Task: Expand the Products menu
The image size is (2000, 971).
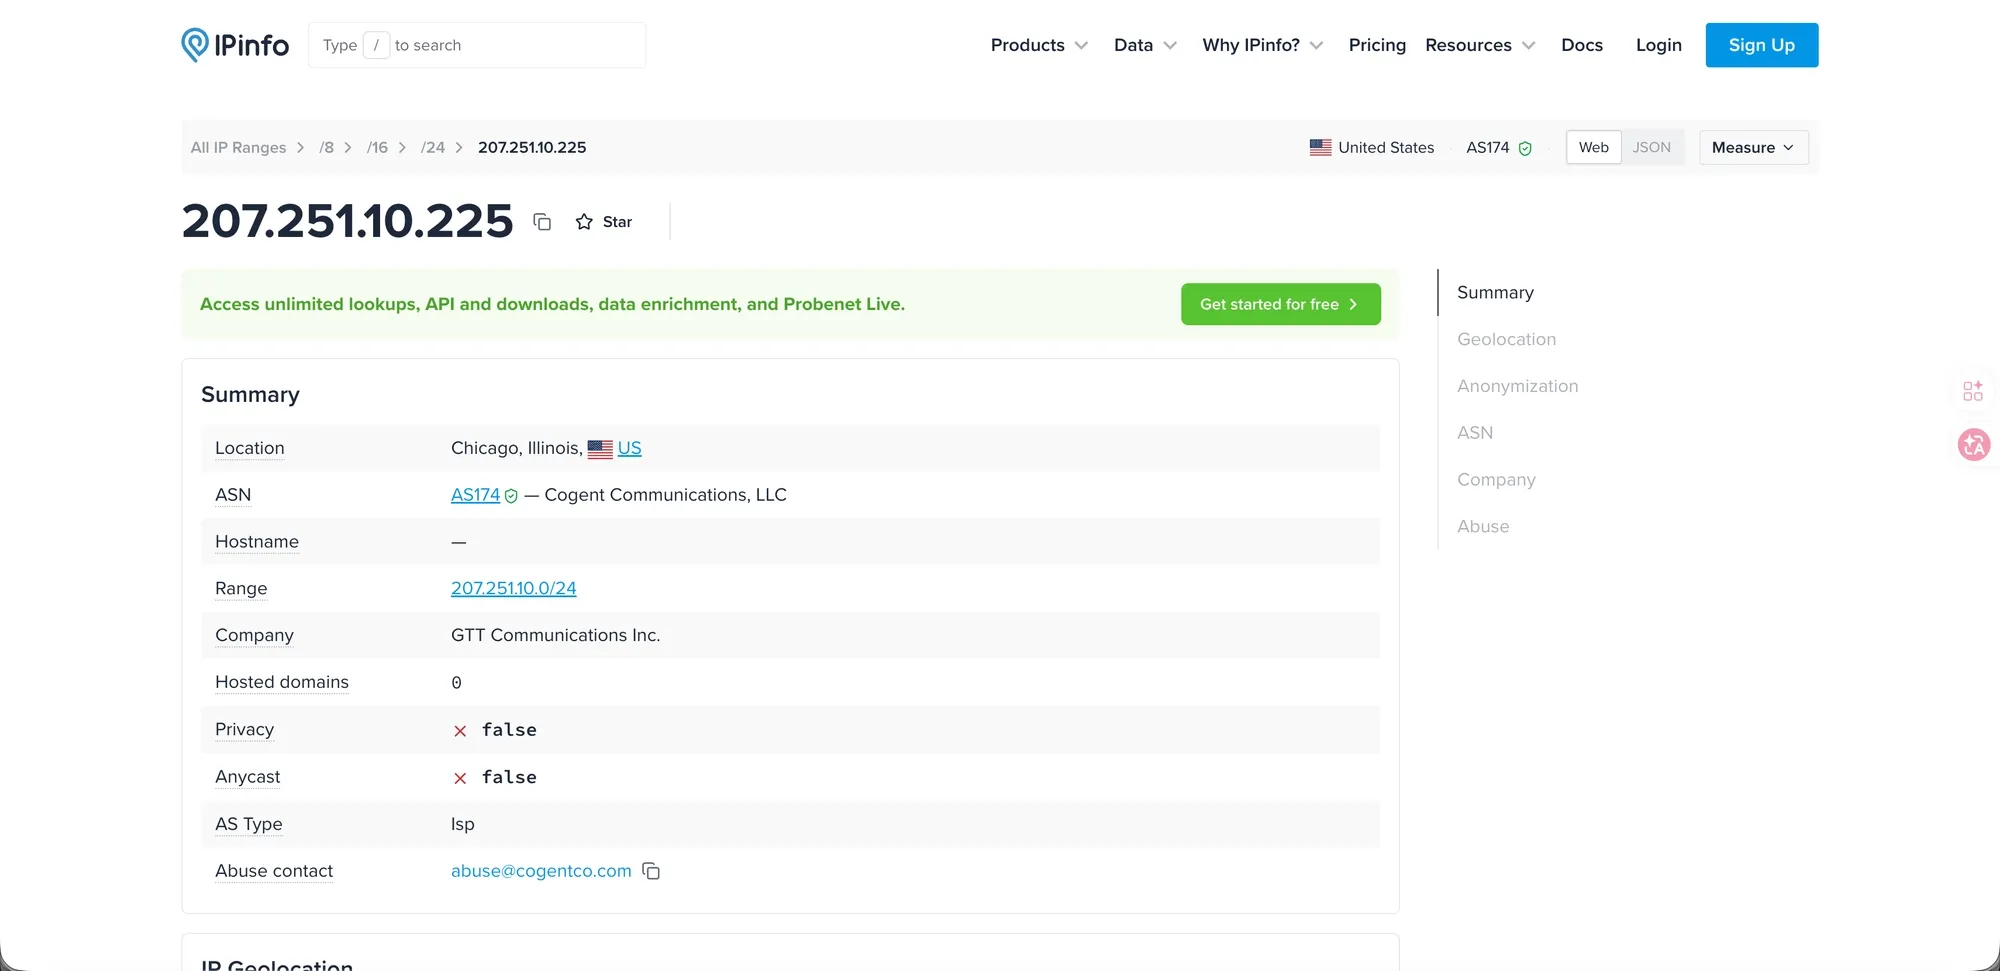Action: [x=1039, y=45]
